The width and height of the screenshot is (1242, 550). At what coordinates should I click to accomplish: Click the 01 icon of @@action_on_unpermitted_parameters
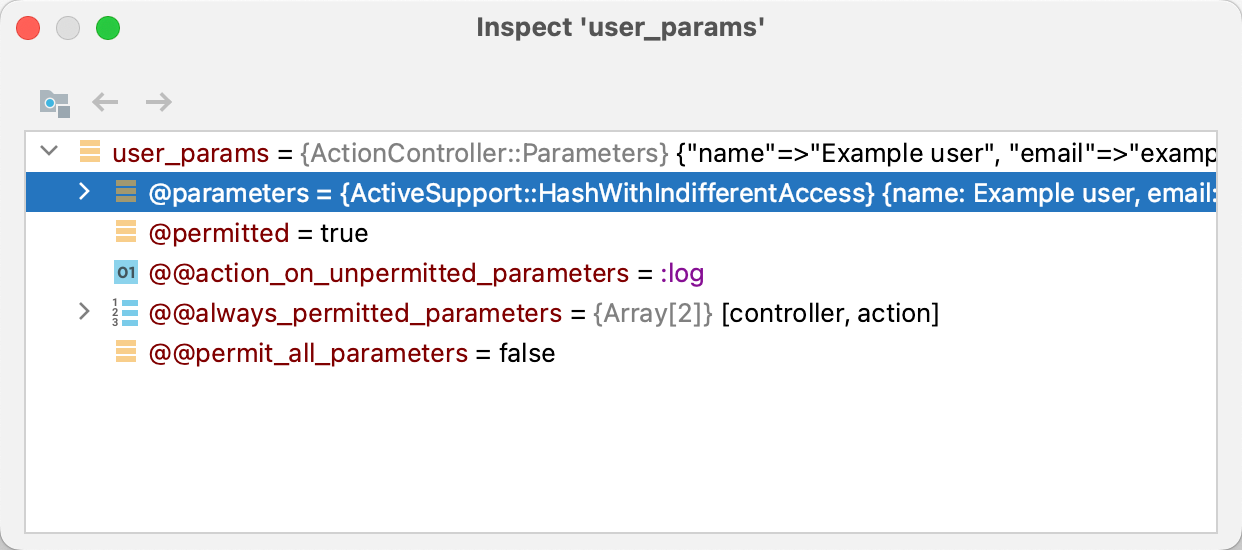click(x=126, y=273)
